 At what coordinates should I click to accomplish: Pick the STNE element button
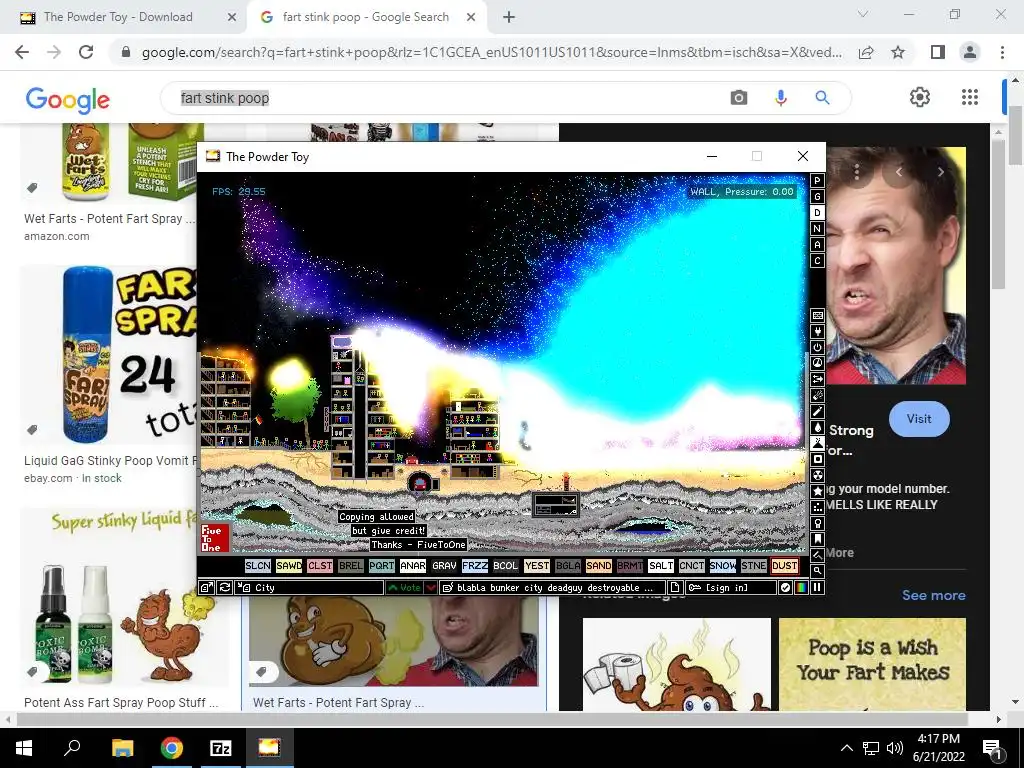point(754,566)
